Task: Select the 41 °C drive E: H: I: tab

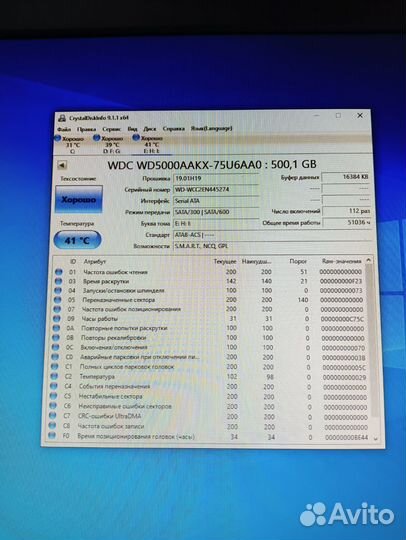Action: (151, 144)
